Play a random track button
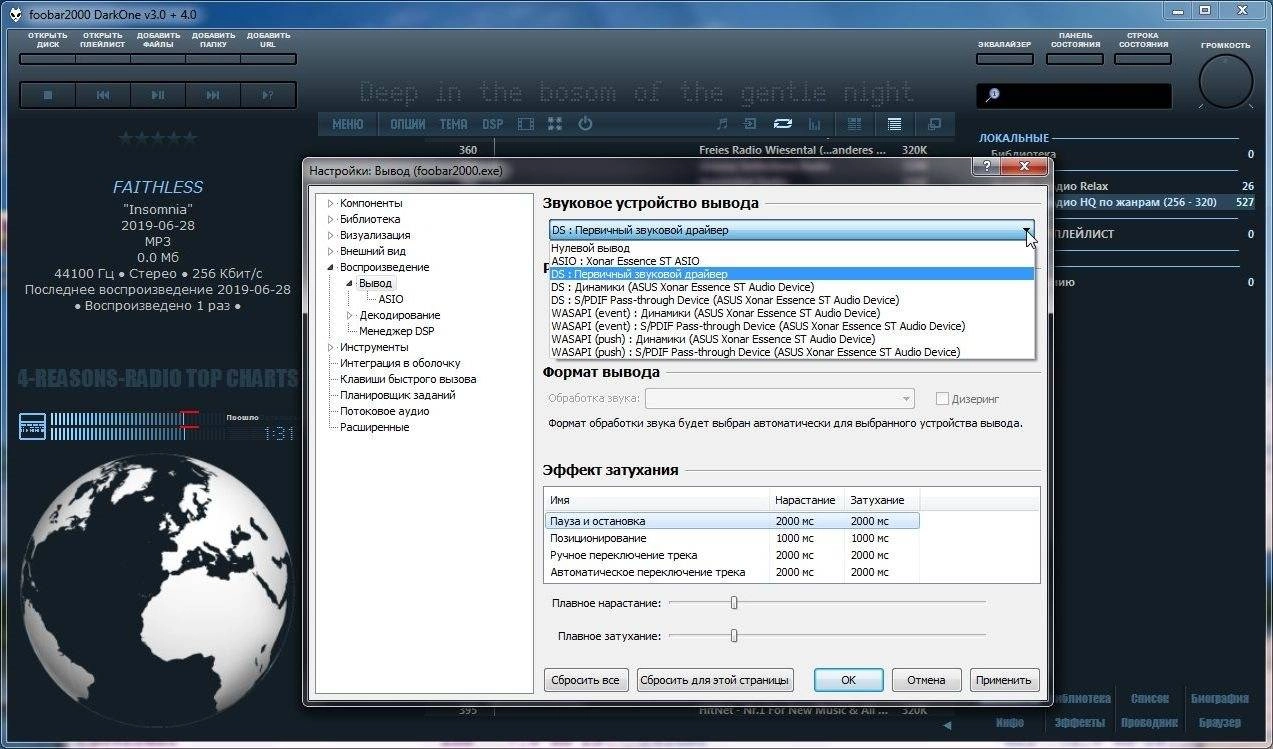Screen dimensions: 1273x749 [x=268, y=95]
